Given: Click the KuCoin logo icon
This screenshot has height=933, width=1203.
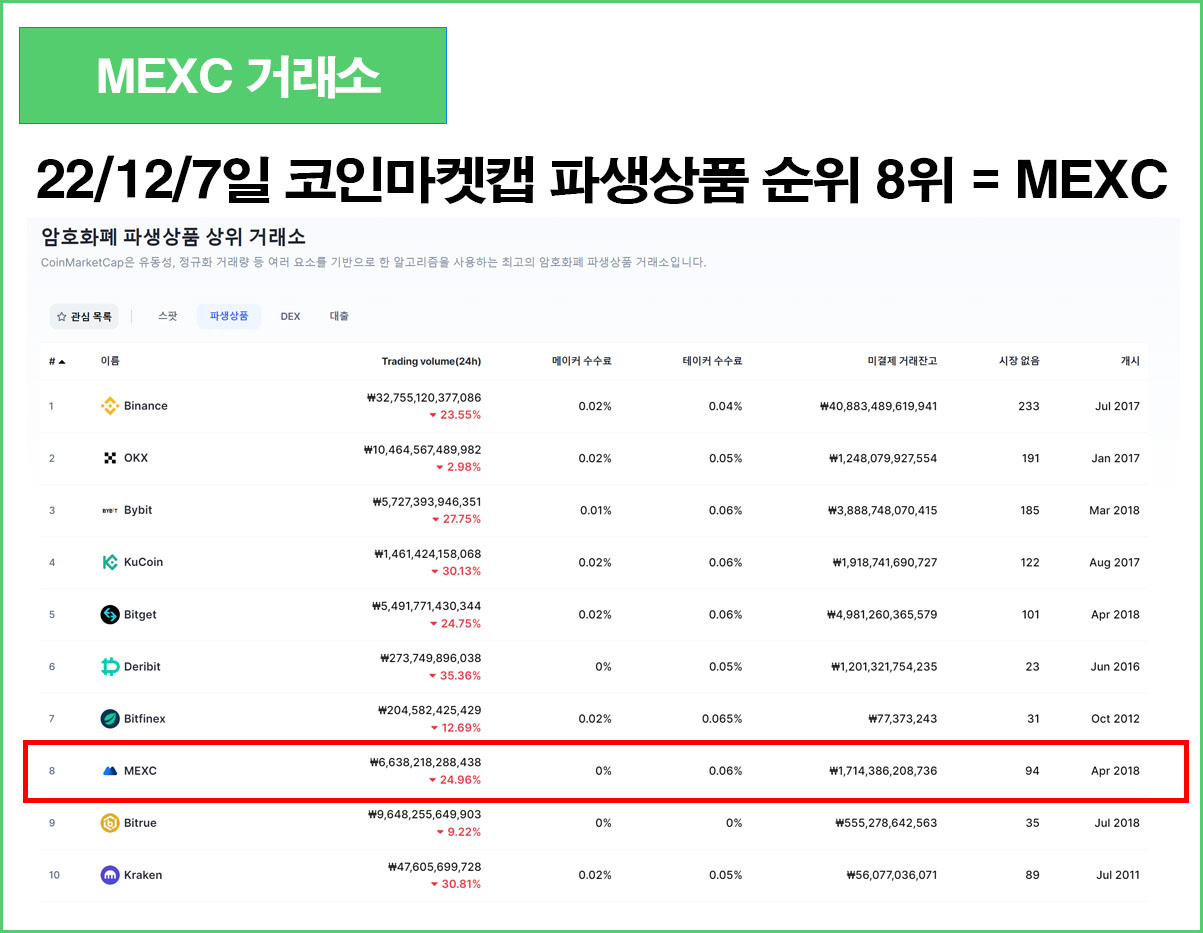Looking at the screenshot, I should [x=110, y=562].
